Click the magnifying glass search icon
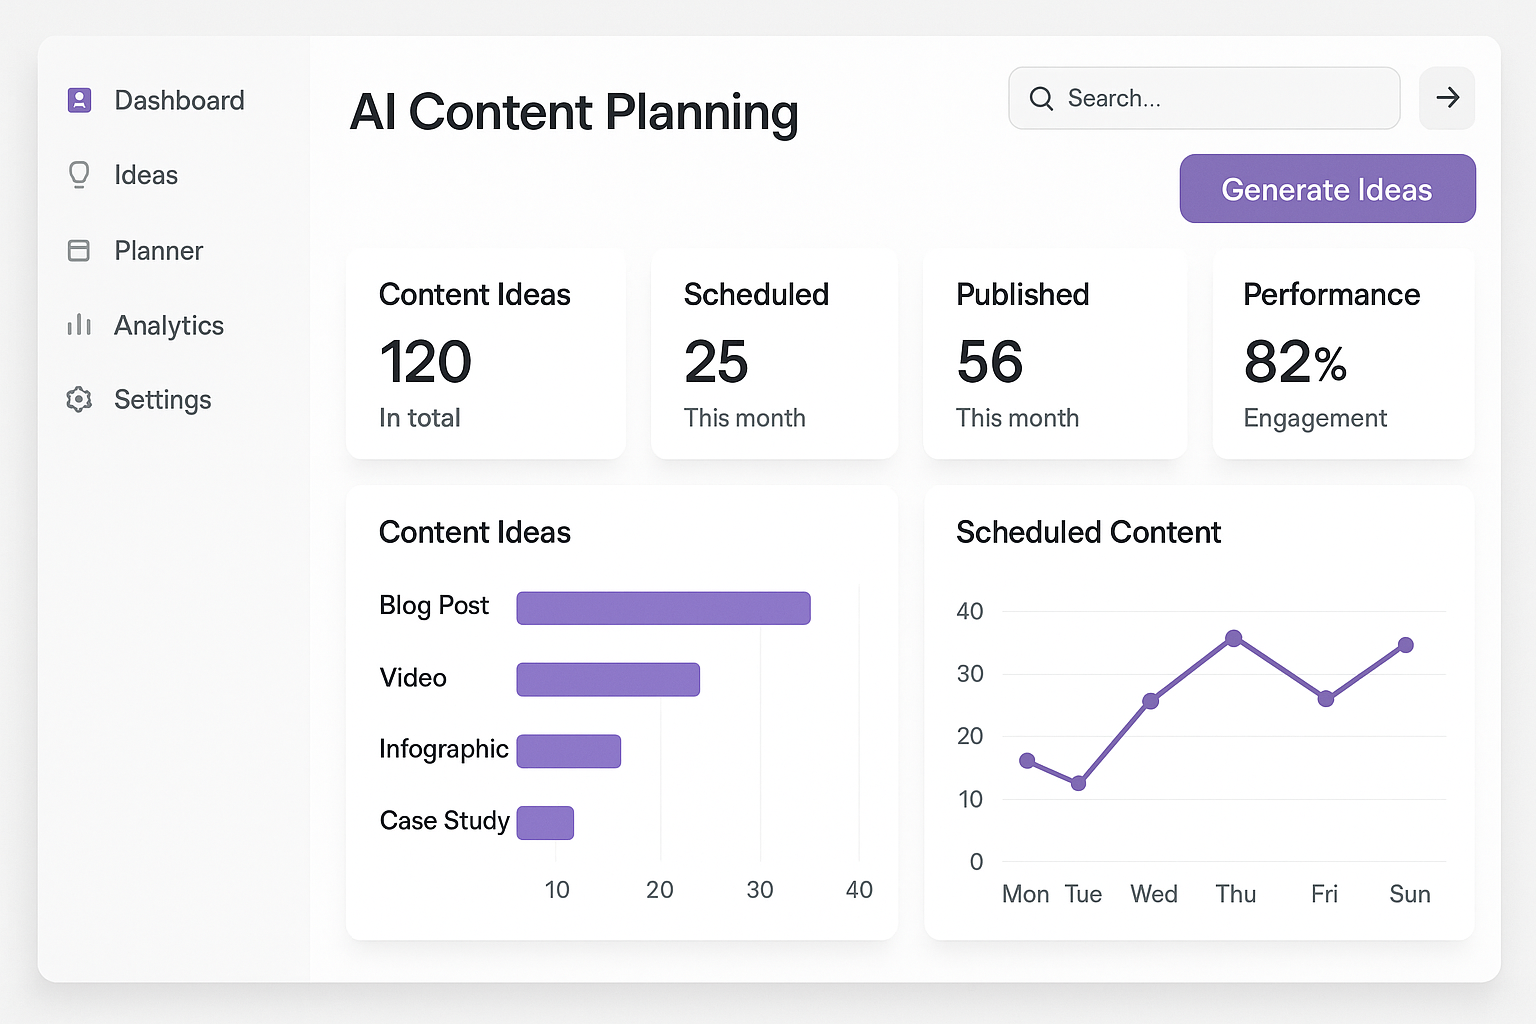 point(1041,98)
